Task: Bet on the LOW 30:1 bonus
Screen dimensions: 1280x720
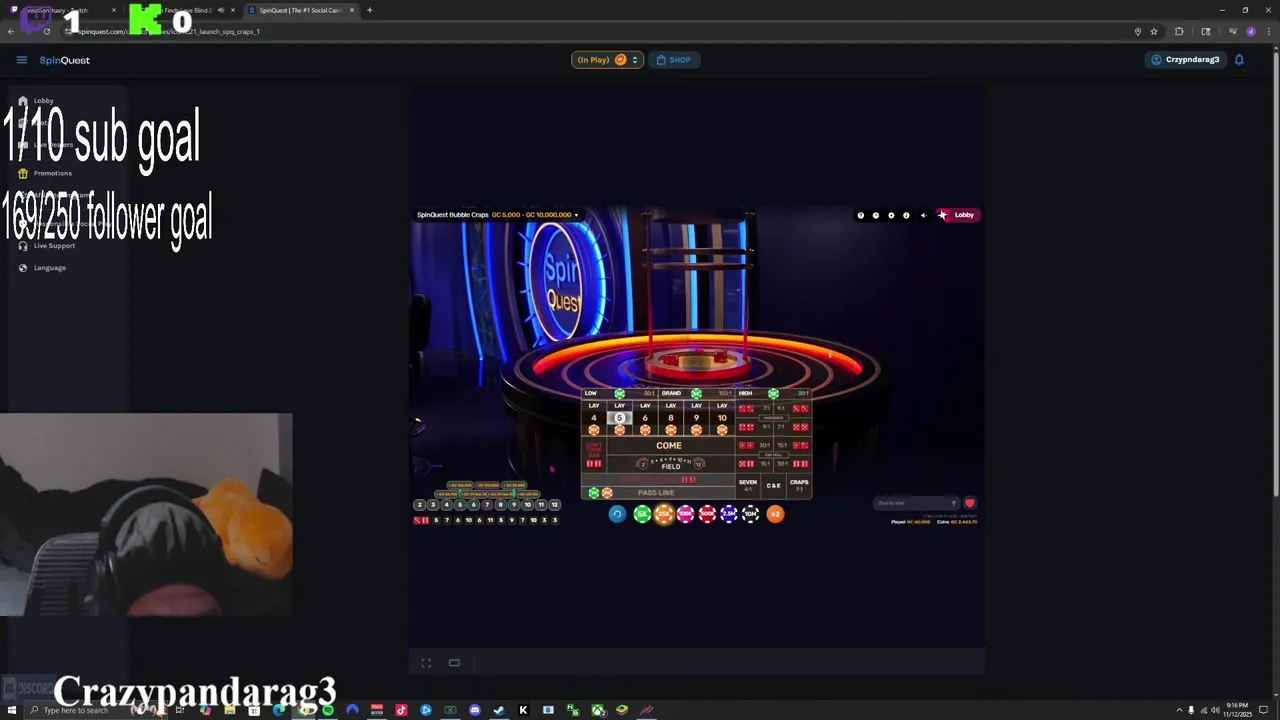Action: [x=621, y=394]
